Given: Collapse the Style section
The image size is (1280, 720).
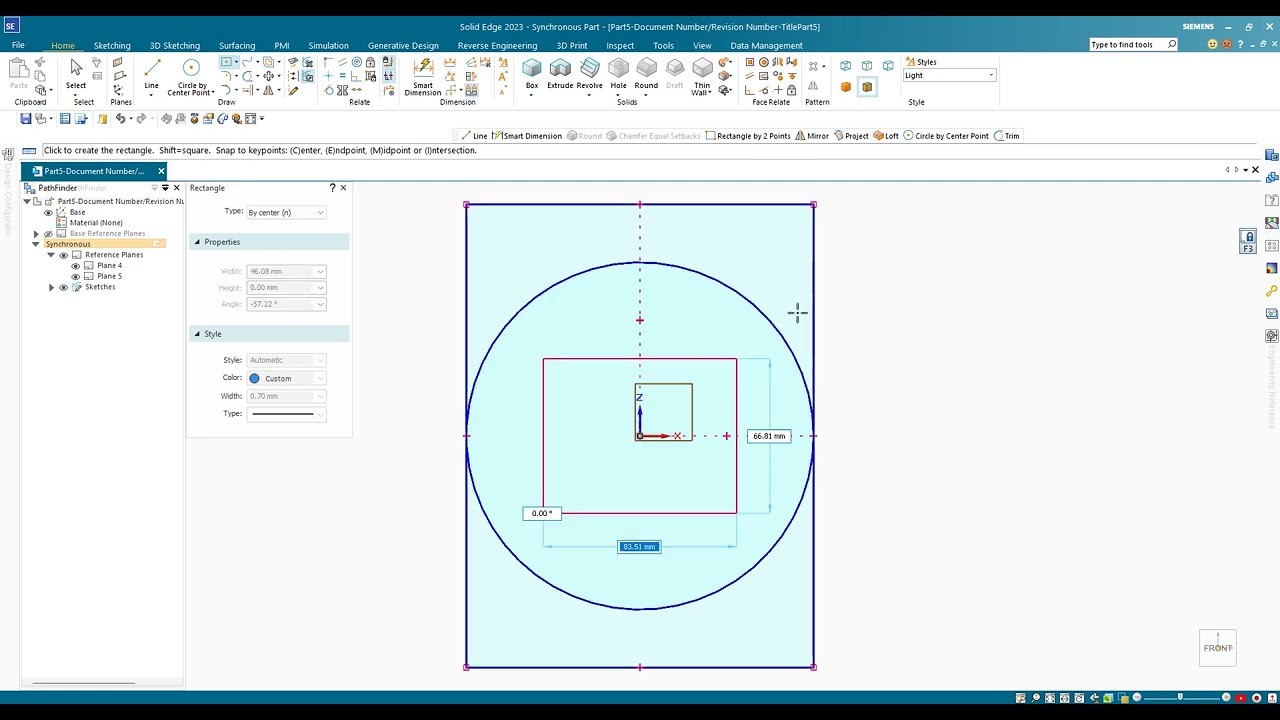Looking at the screenshot, I should coord(197,334).
